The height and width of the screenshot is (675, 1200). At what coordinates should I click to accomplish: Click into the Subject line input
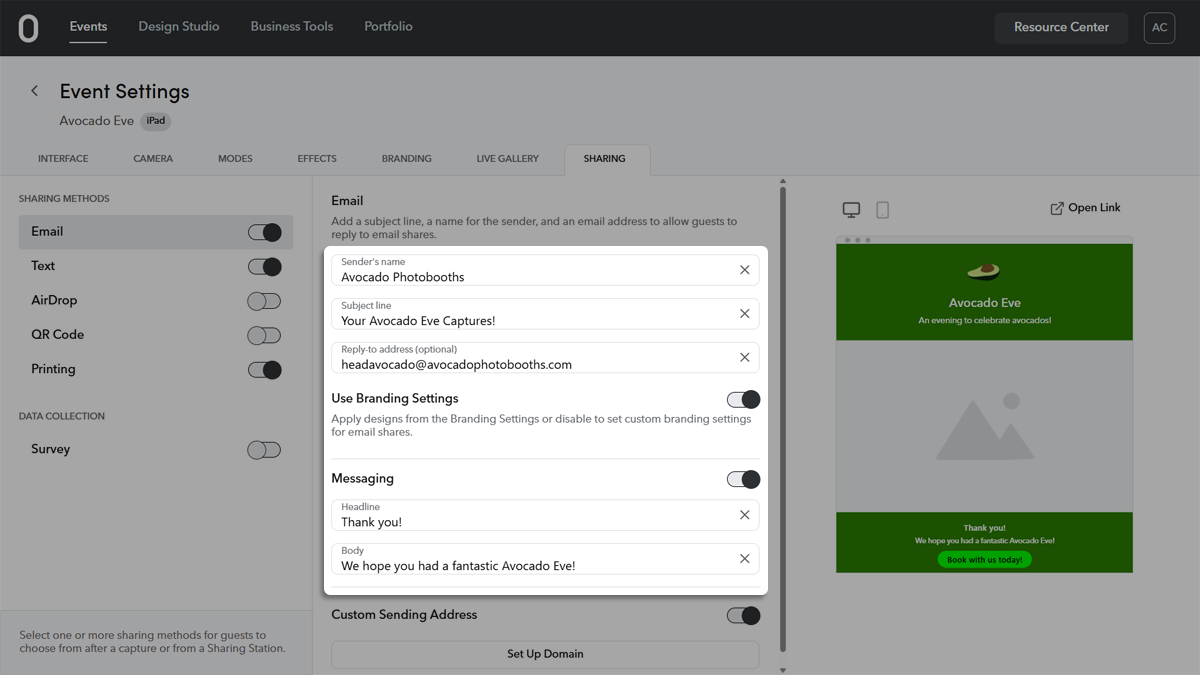[530, 321]
